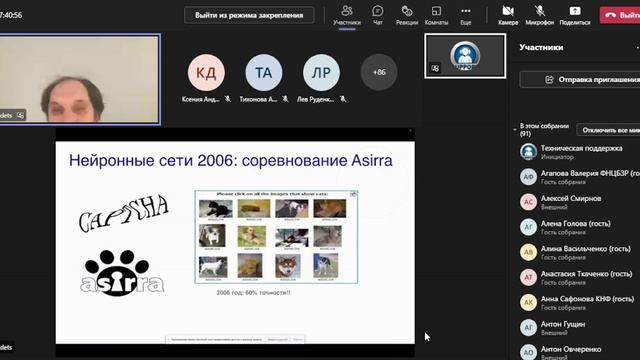Viewport: 640px width, 360px height.
Task: Click the technical support video tile
Action: 465,56
